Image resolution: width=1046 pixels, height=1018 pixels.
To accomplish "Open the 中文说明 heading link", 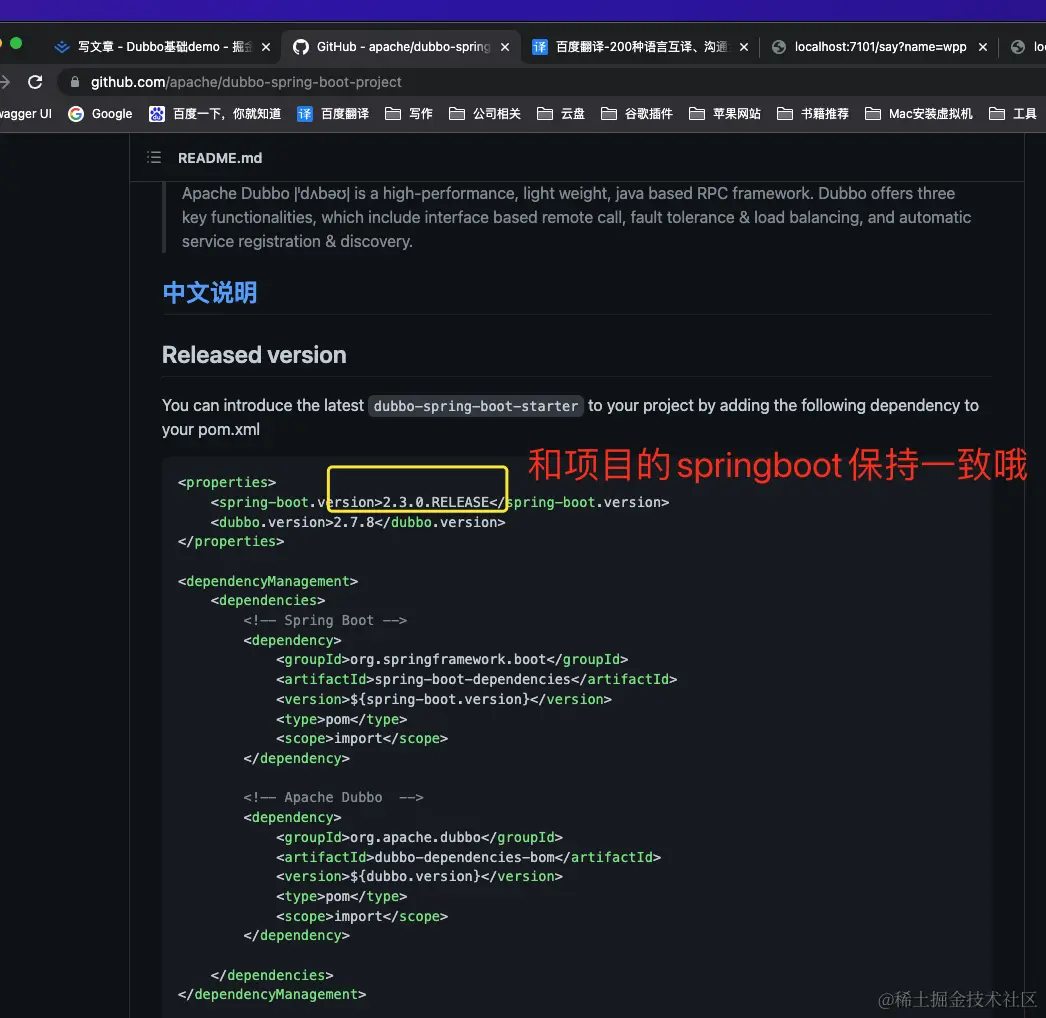I will [209, 292].
